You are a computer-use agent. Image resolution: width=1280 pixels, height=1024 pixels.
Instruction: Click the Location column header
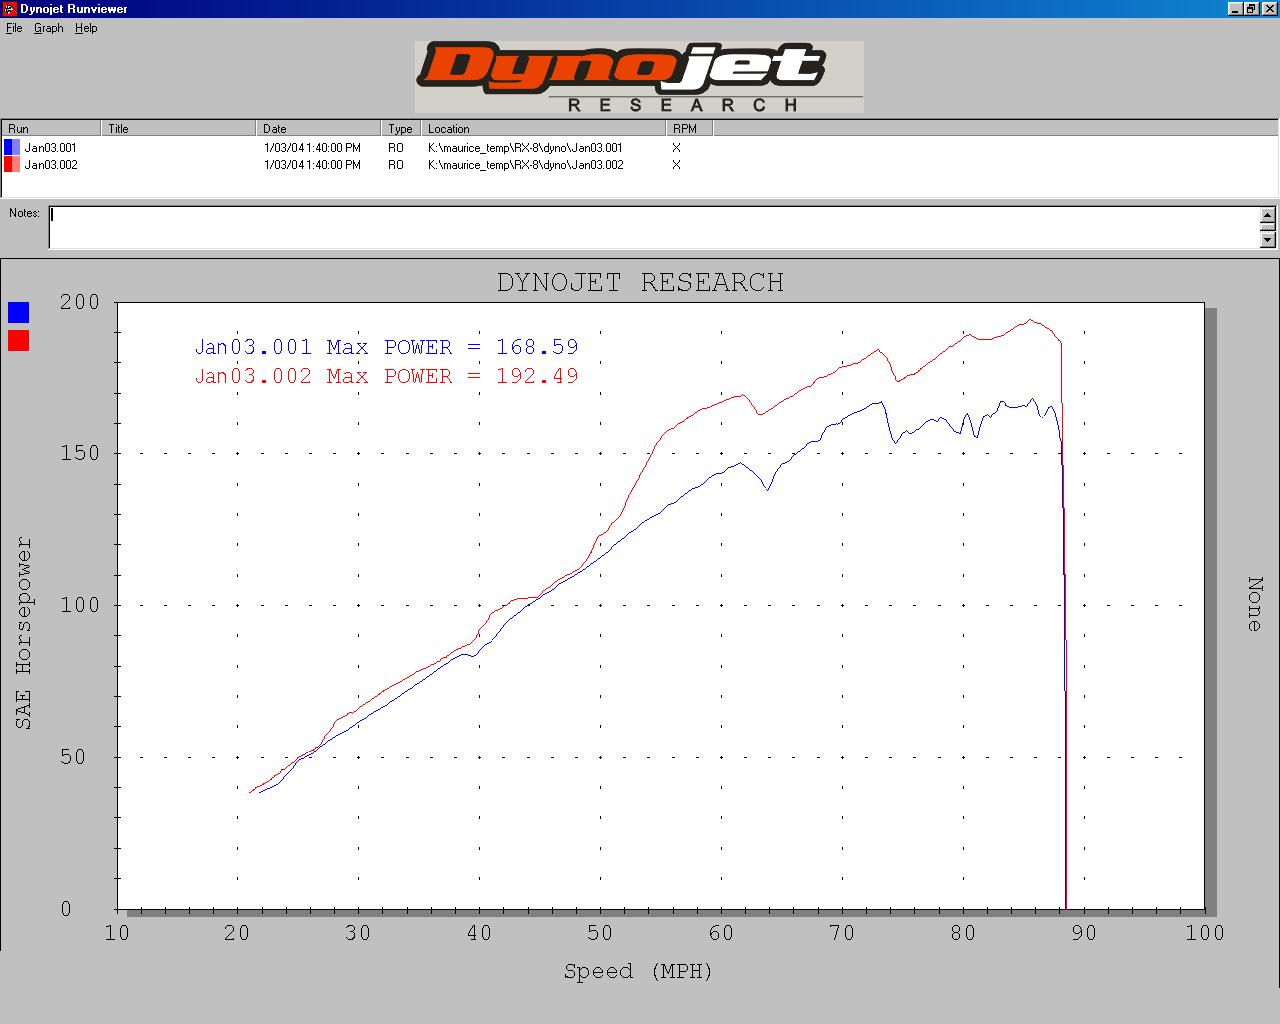pyautogui.click(x=543, y=128)
